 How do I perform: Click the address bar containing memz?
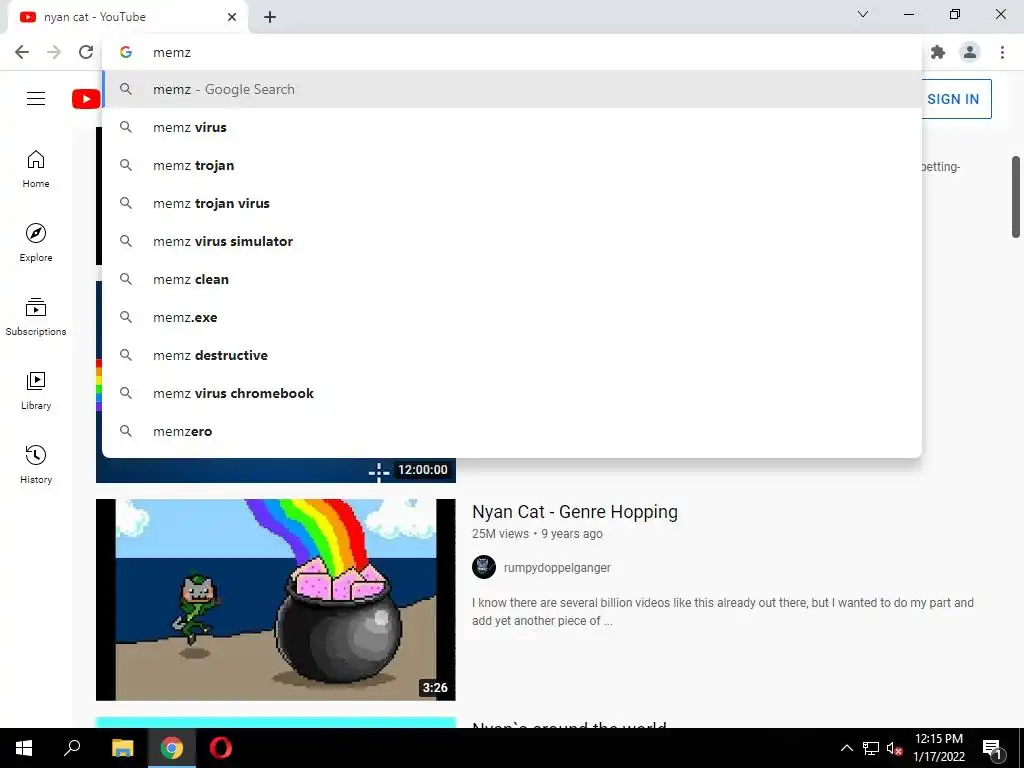point(512,52)
